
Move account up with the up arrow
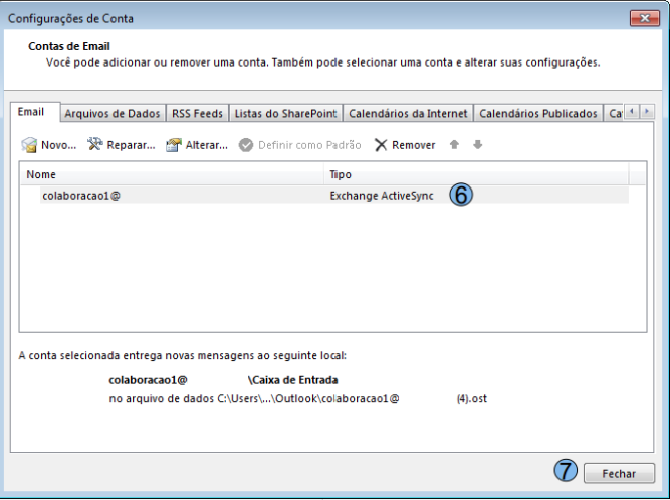pos(454,145)
